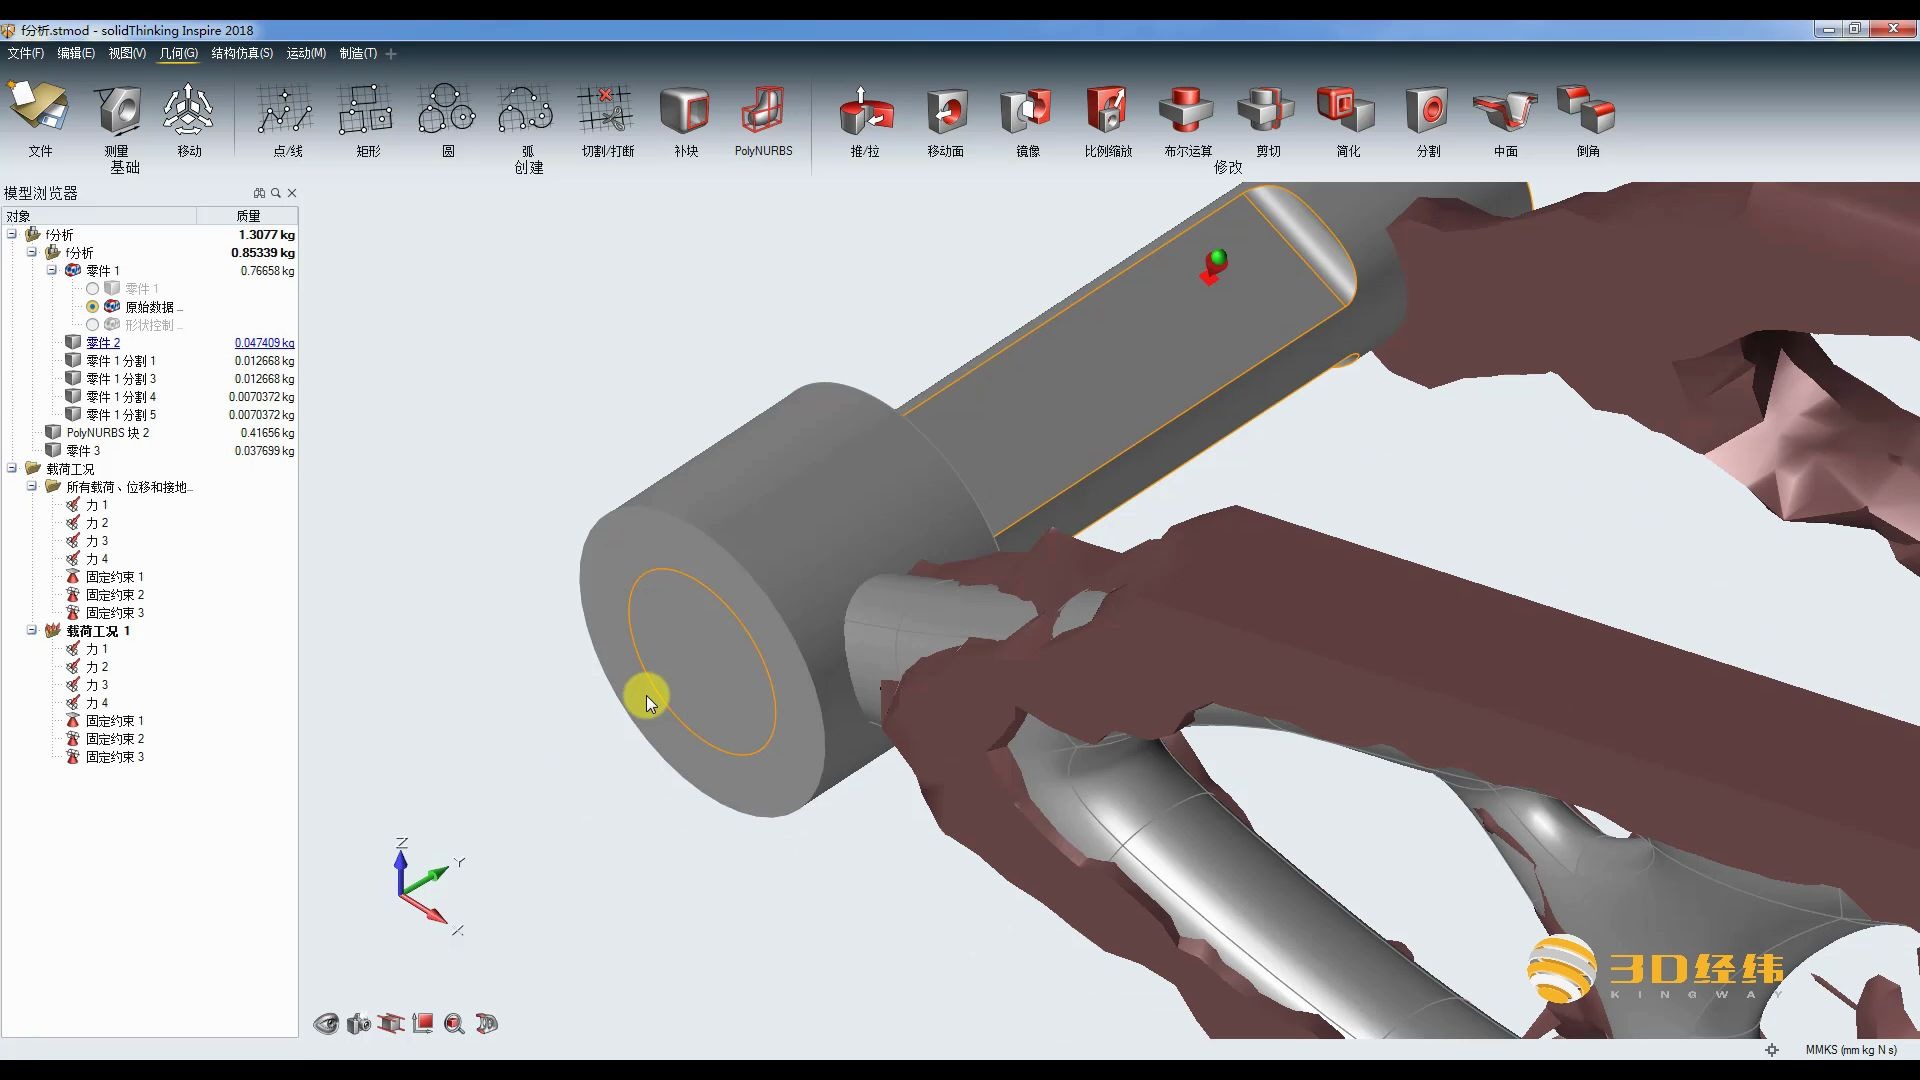The image size is (1920, 1080).
Task: Select 固定约束 3 under 载荷工况 1
Action: click(114, 757)
